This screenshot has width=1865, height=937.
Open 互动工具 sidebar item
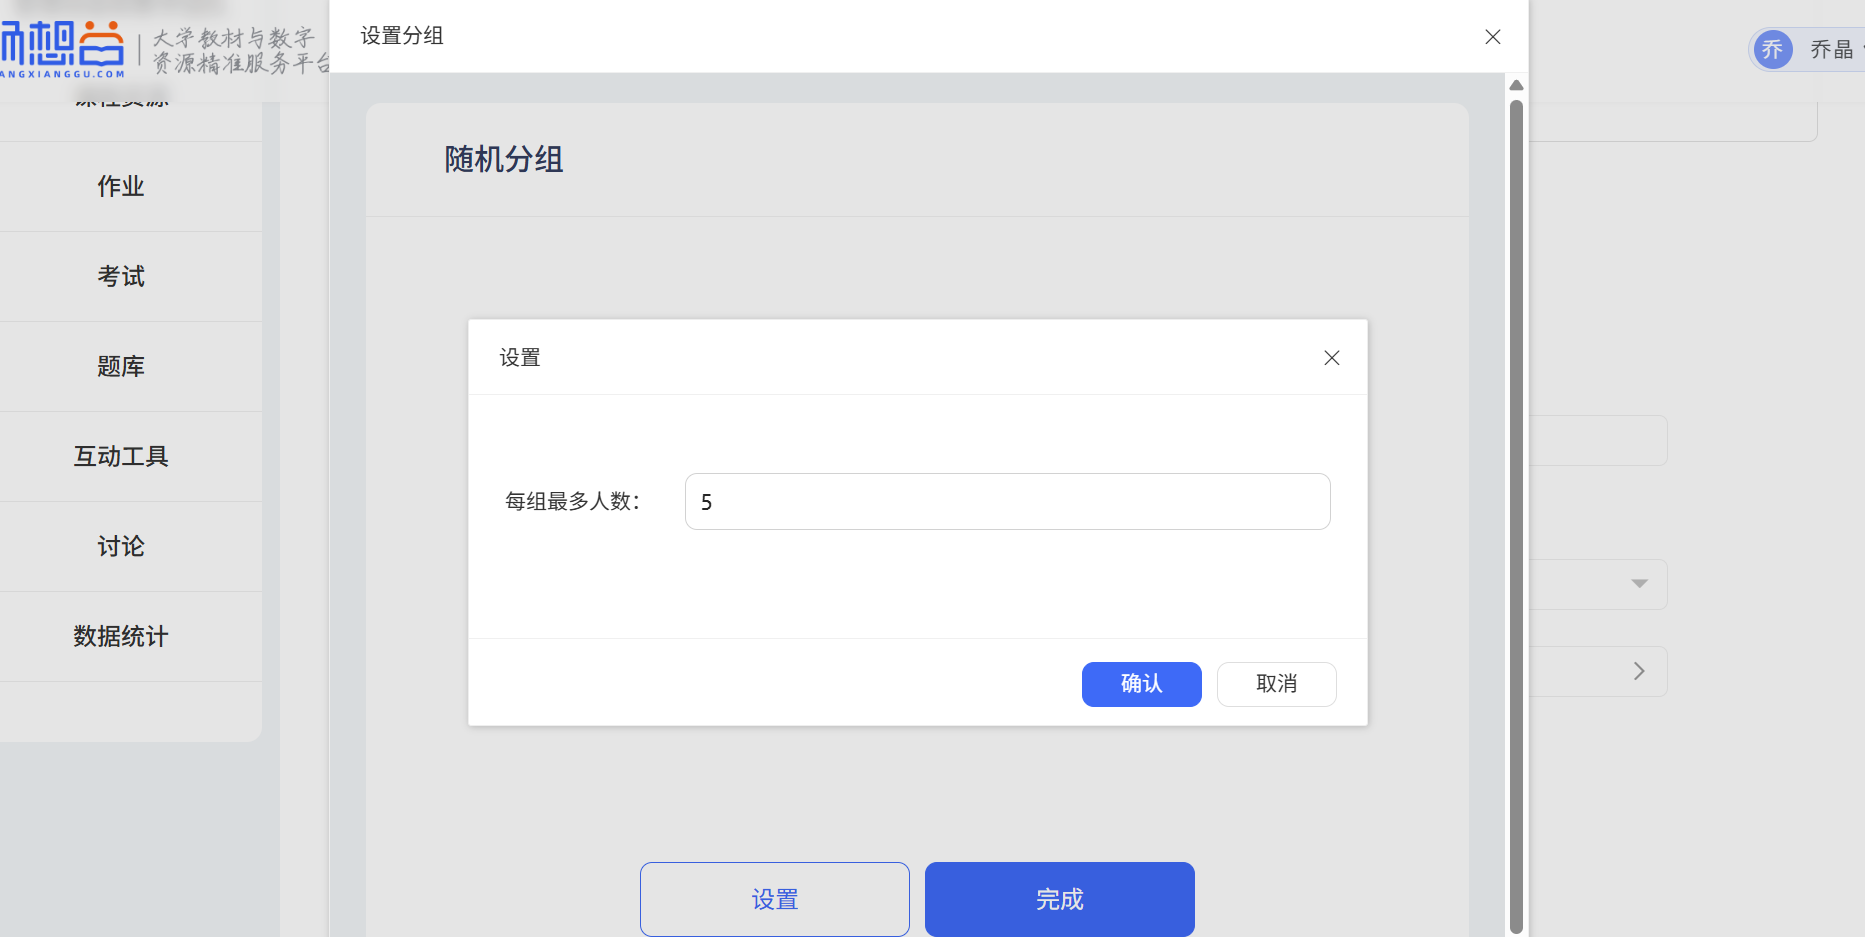121,457
